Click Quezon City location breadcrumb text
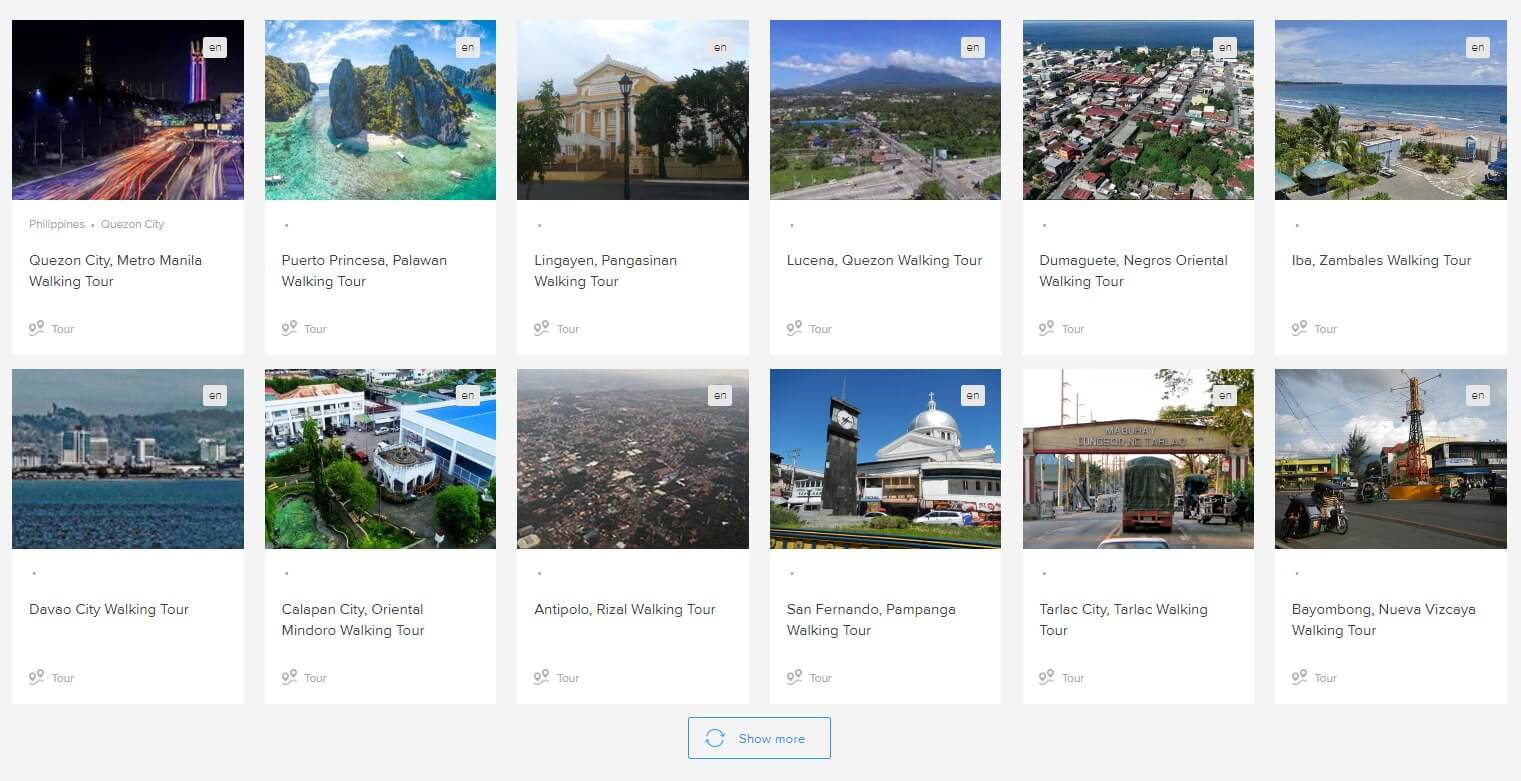 [x=132, y=224]
